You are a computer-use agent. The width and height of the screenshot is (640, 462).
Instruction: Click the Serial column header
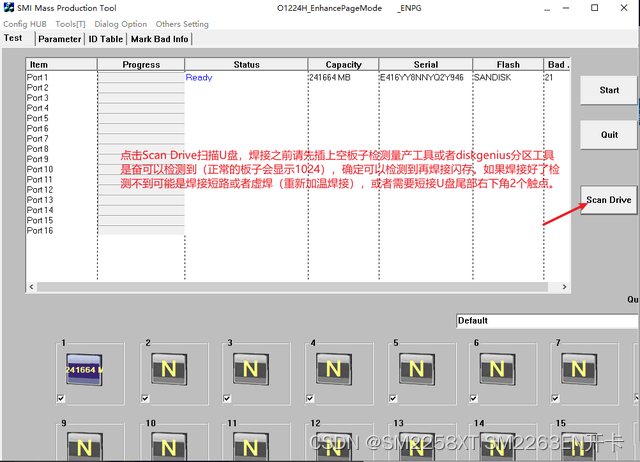(426, 64)
